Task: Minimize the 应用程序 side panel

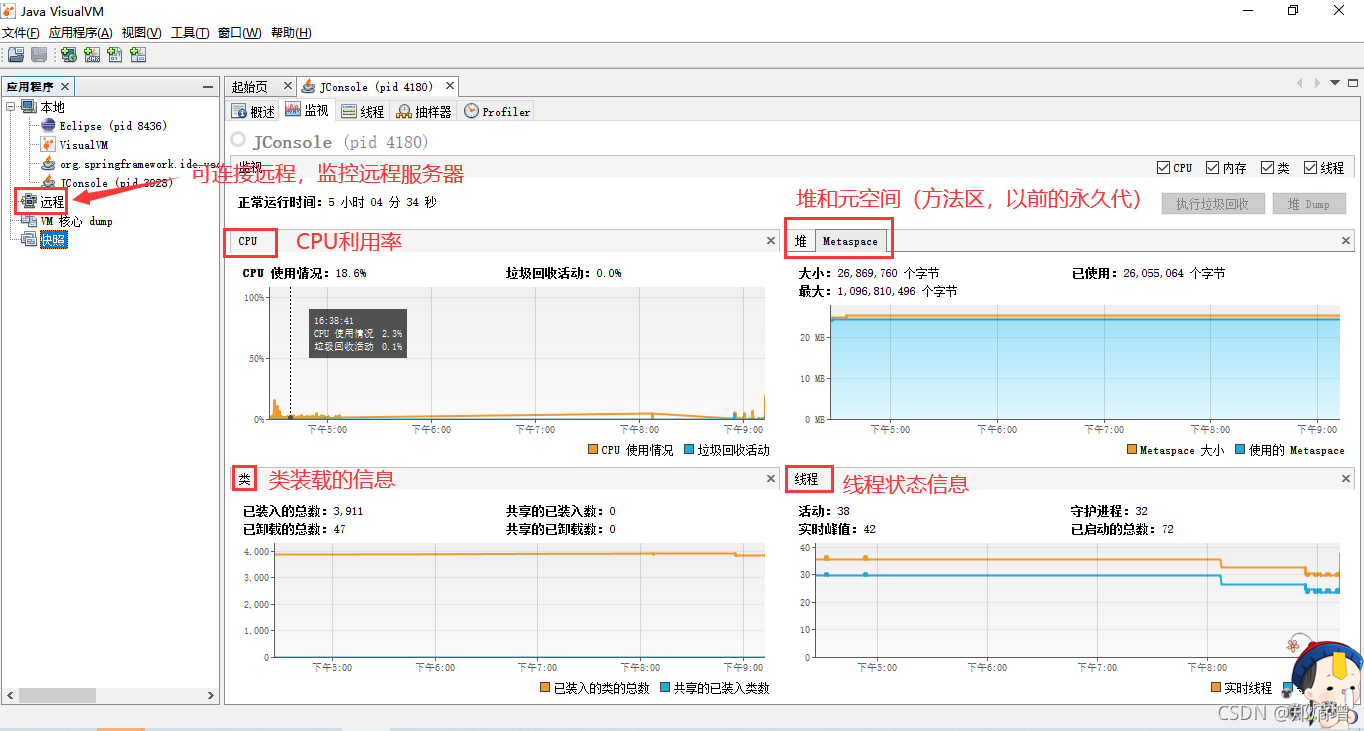Action: pos(208,87)
